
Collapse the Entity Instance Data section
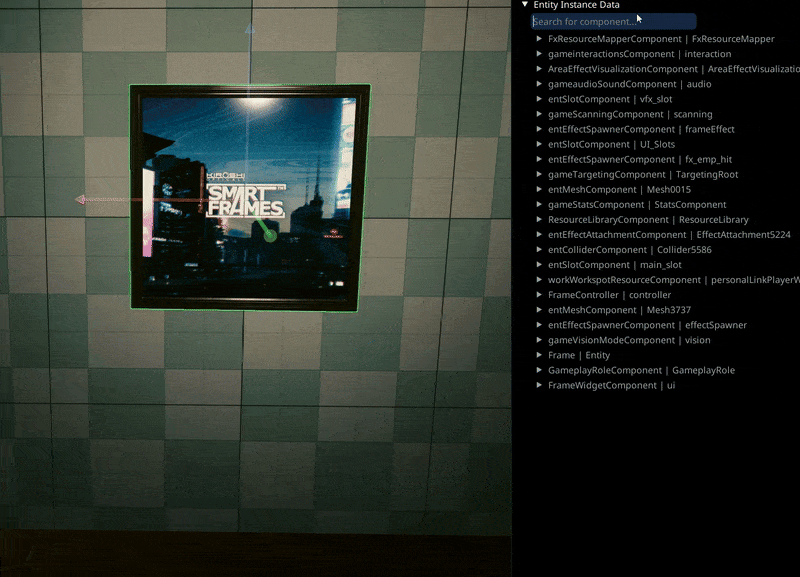[525, 5]
